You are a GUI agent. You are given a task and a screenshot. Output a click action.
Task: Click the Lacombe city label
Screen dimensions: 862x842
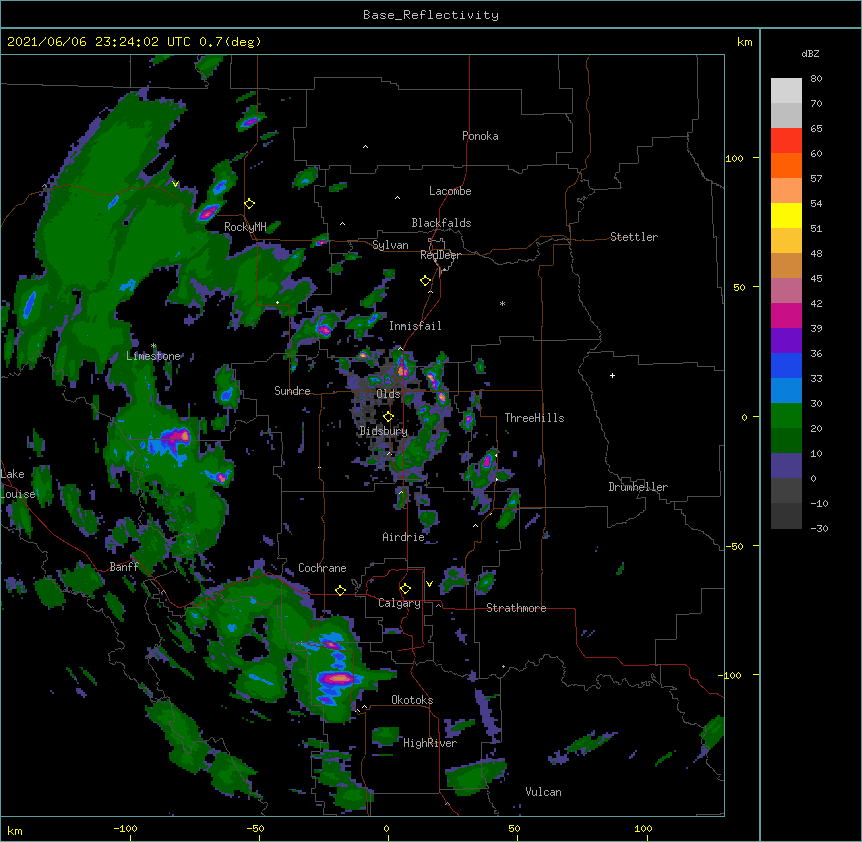450,191
